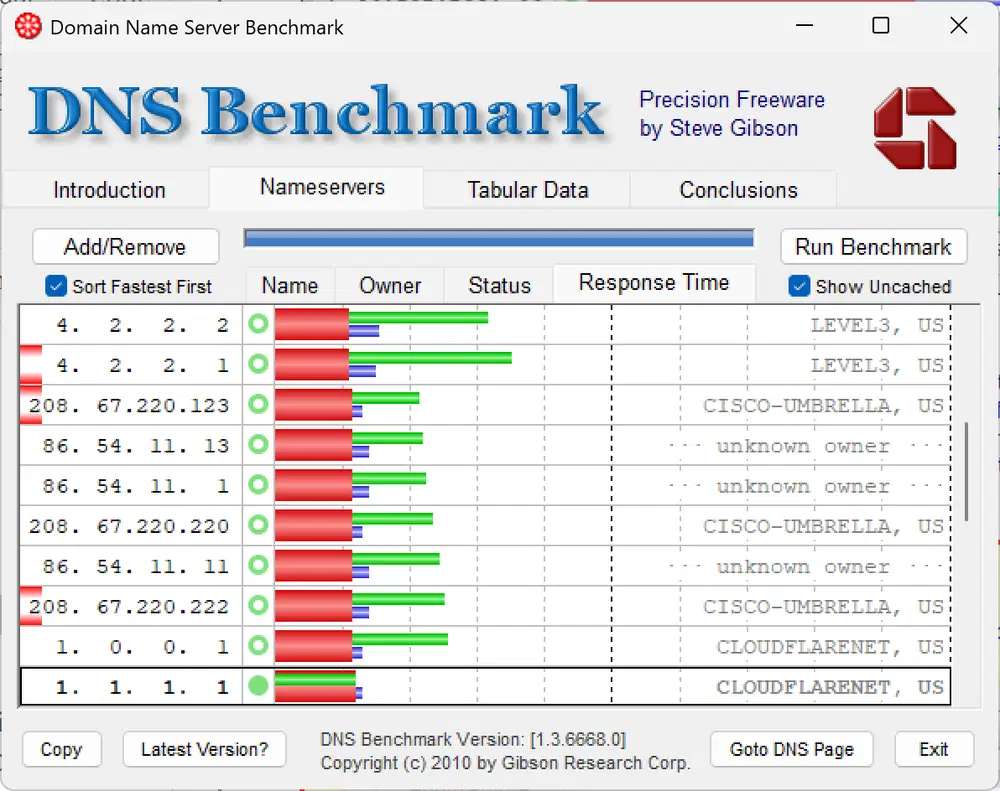Click the response bars for 1.1.1.1
The image size is (1000, 791).
pos(319,686)
